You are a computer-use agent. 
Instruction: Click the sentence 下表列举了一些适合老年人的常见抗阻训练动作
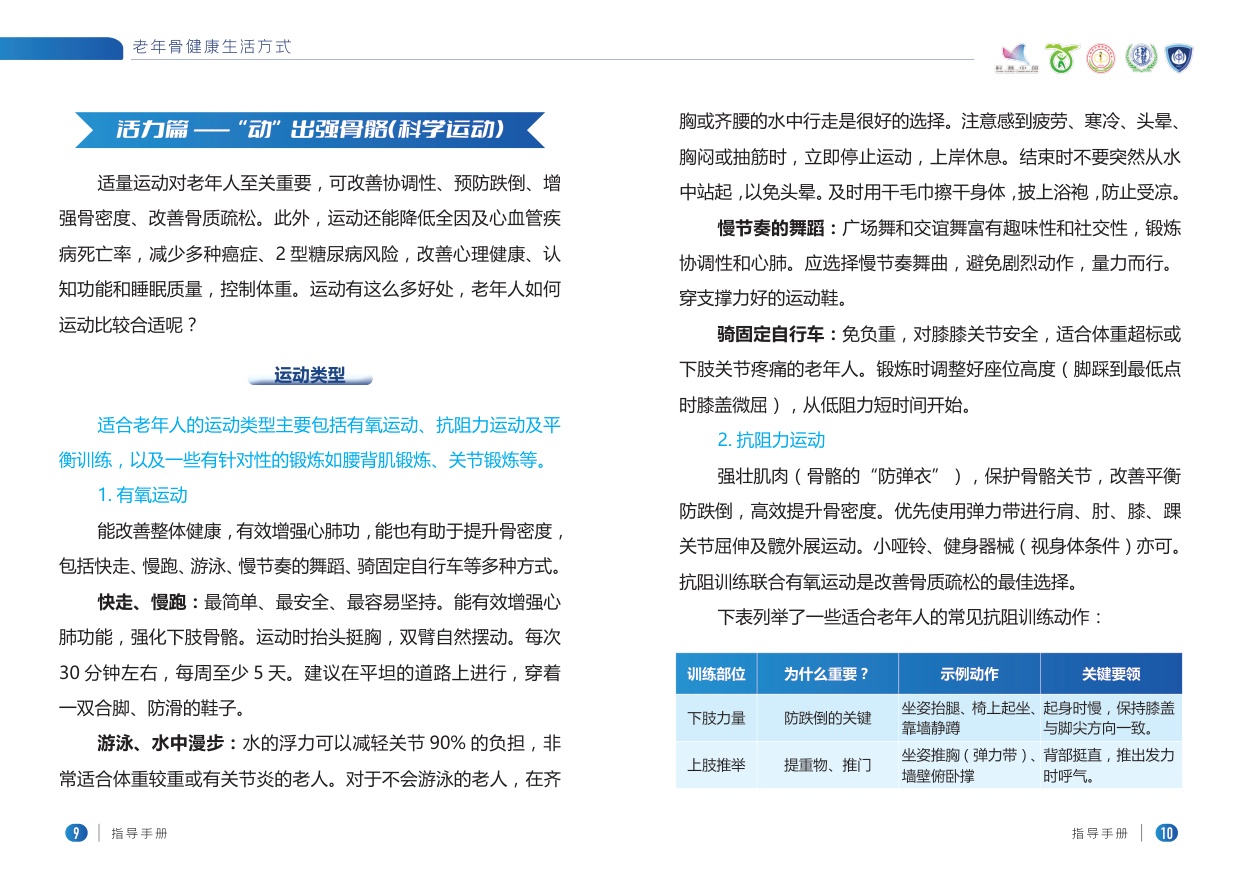pos(911,616)
